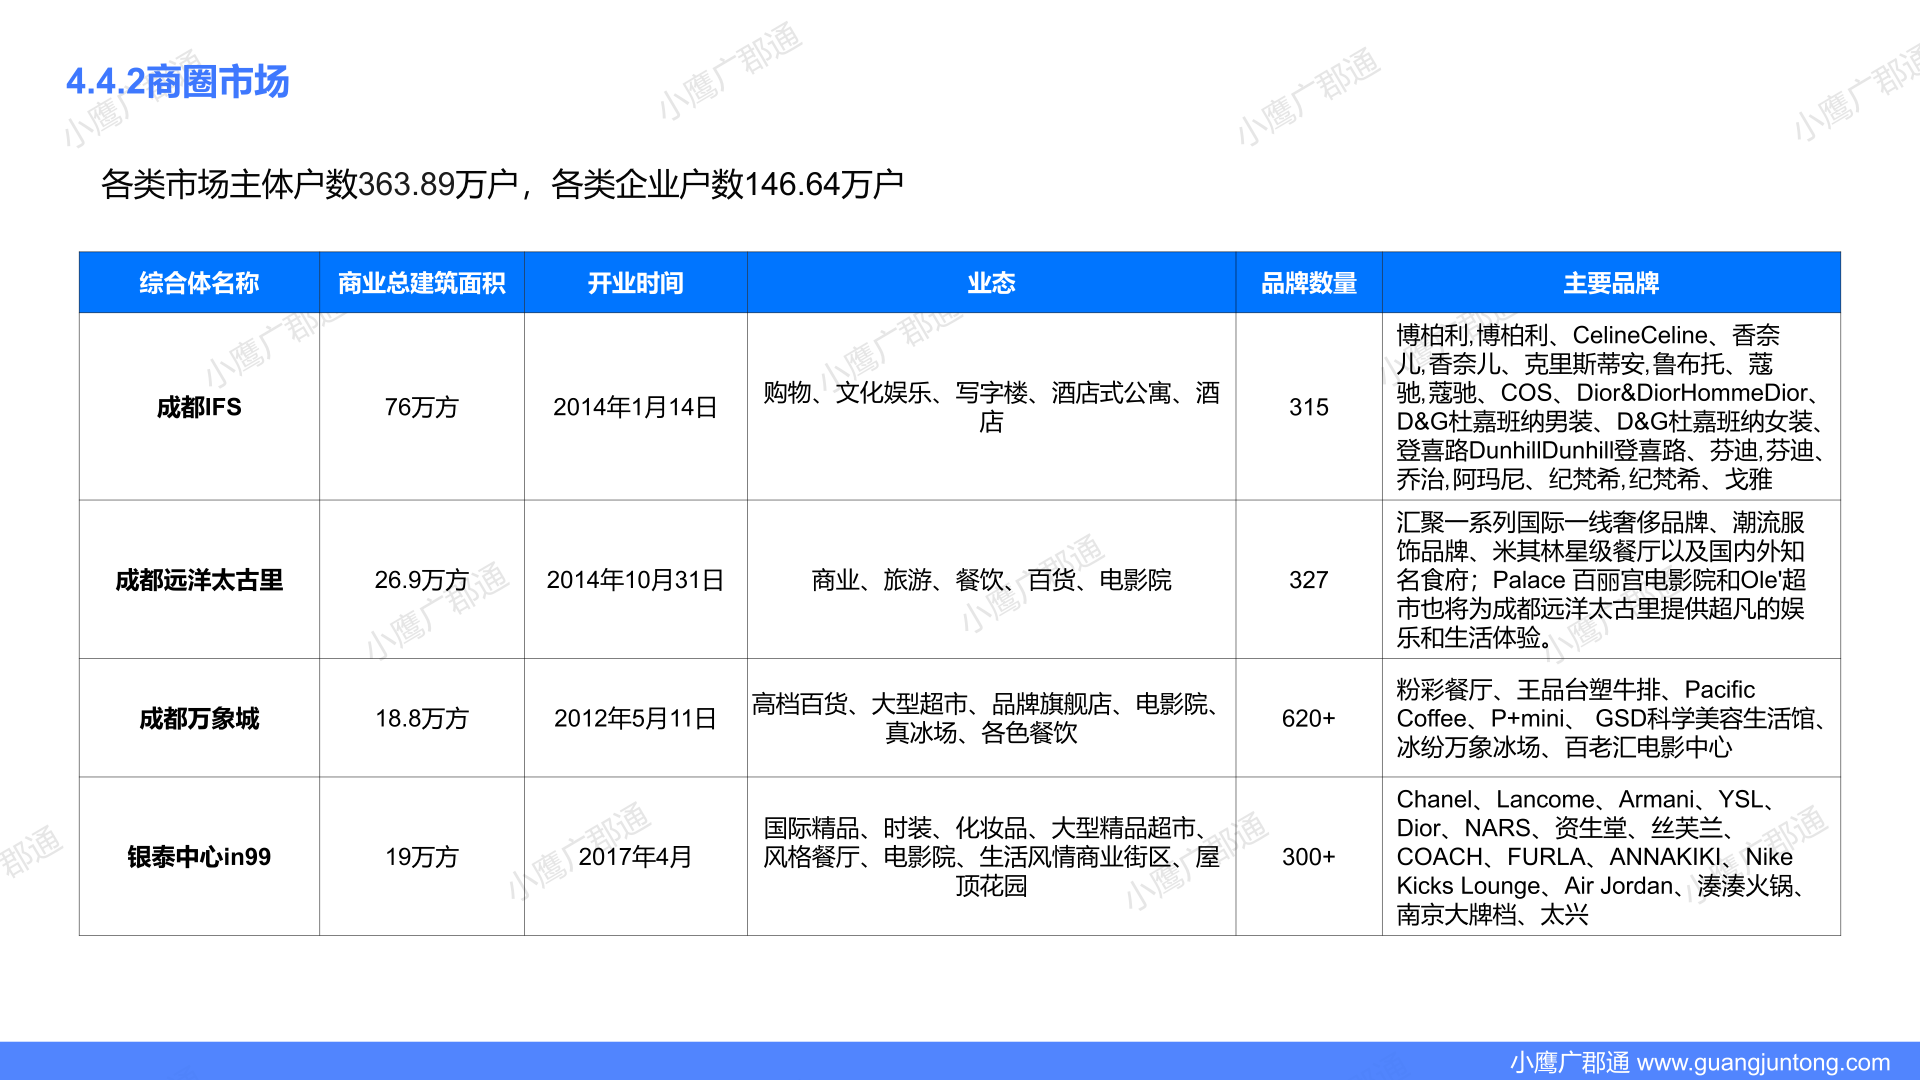Select the 商业总建筑面积 column header
1920x1080 pixels.
click(421, 283)
